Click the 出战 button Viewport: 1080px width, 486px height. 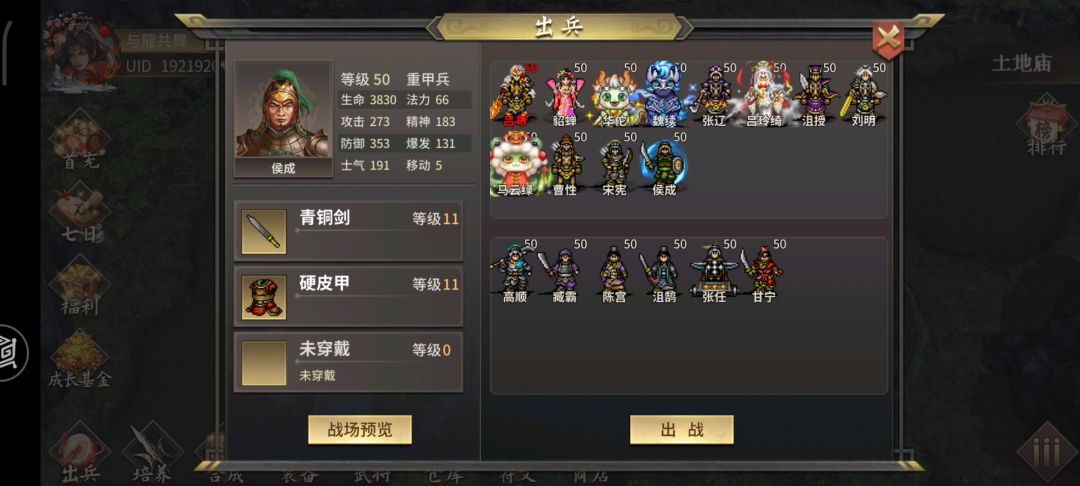point(682,430)
